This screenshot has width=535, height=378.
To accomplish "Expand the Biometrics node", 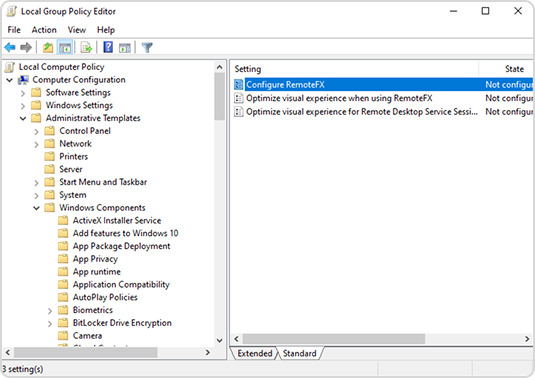I will click(50, 311).
